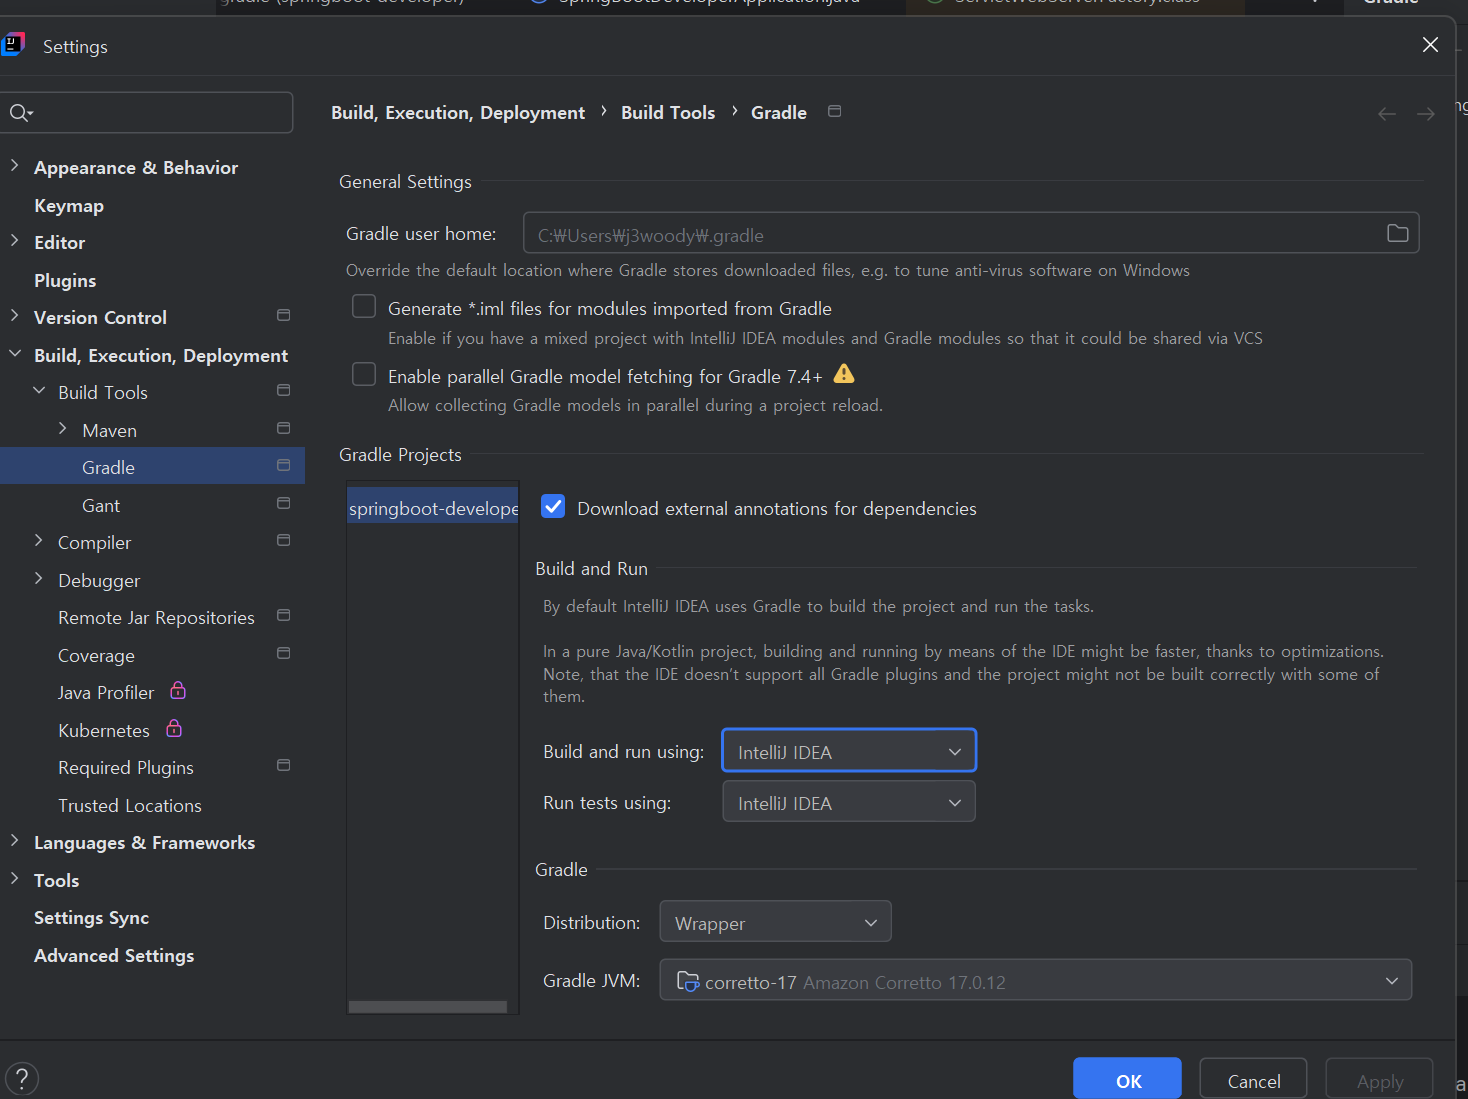Focus the settings search field
Viewport: 1468px width, 1099px height.
coord(147,112)
